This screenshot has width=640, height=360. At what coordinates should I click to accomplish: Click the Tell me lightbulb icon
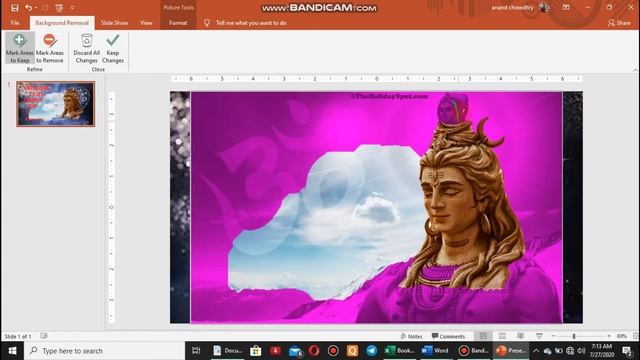tap(207, 23)
